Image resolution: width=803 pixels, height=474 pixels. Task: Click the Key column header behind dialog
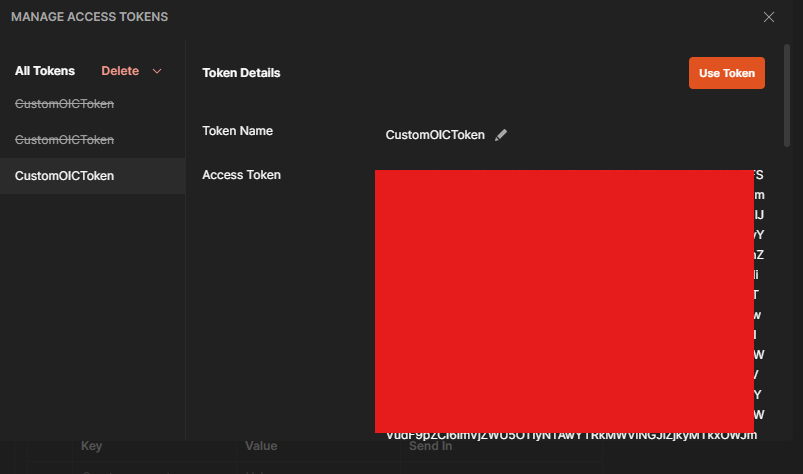91,446
